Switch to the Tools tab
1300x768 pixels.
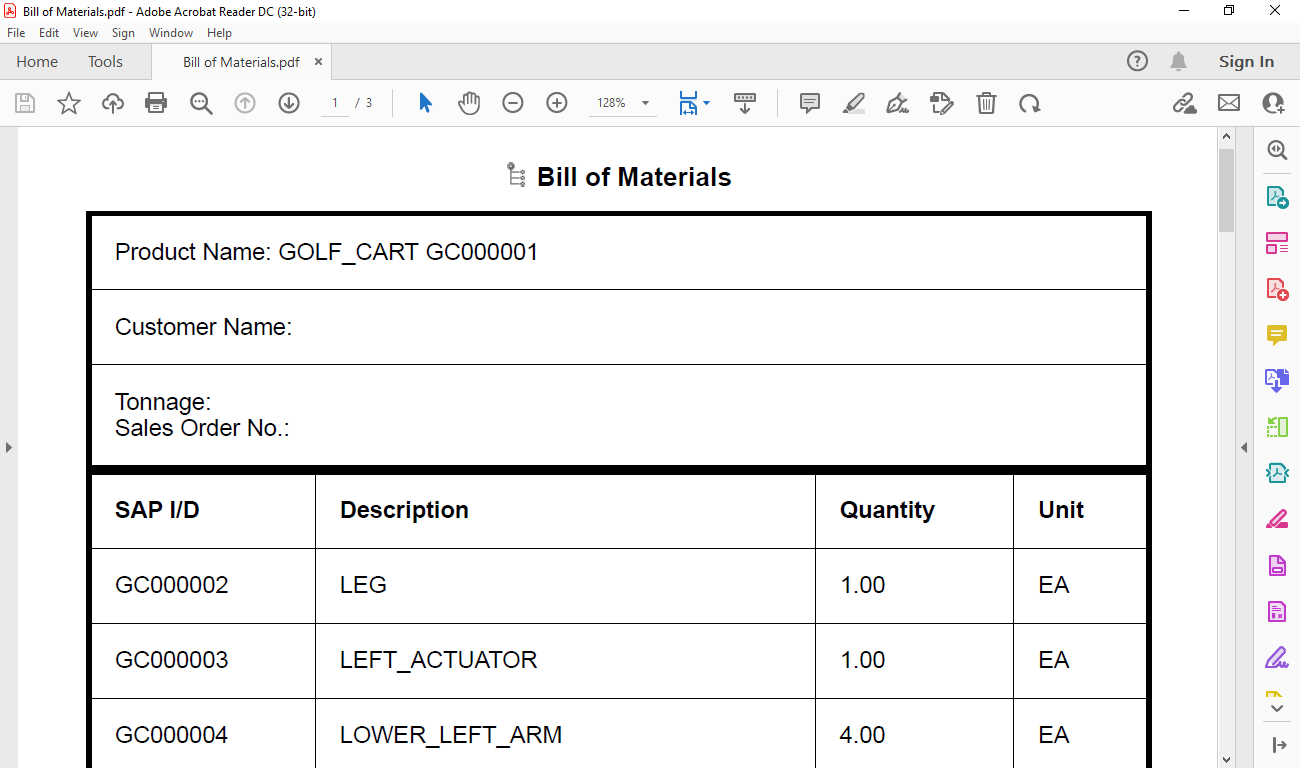pos(105,62)
